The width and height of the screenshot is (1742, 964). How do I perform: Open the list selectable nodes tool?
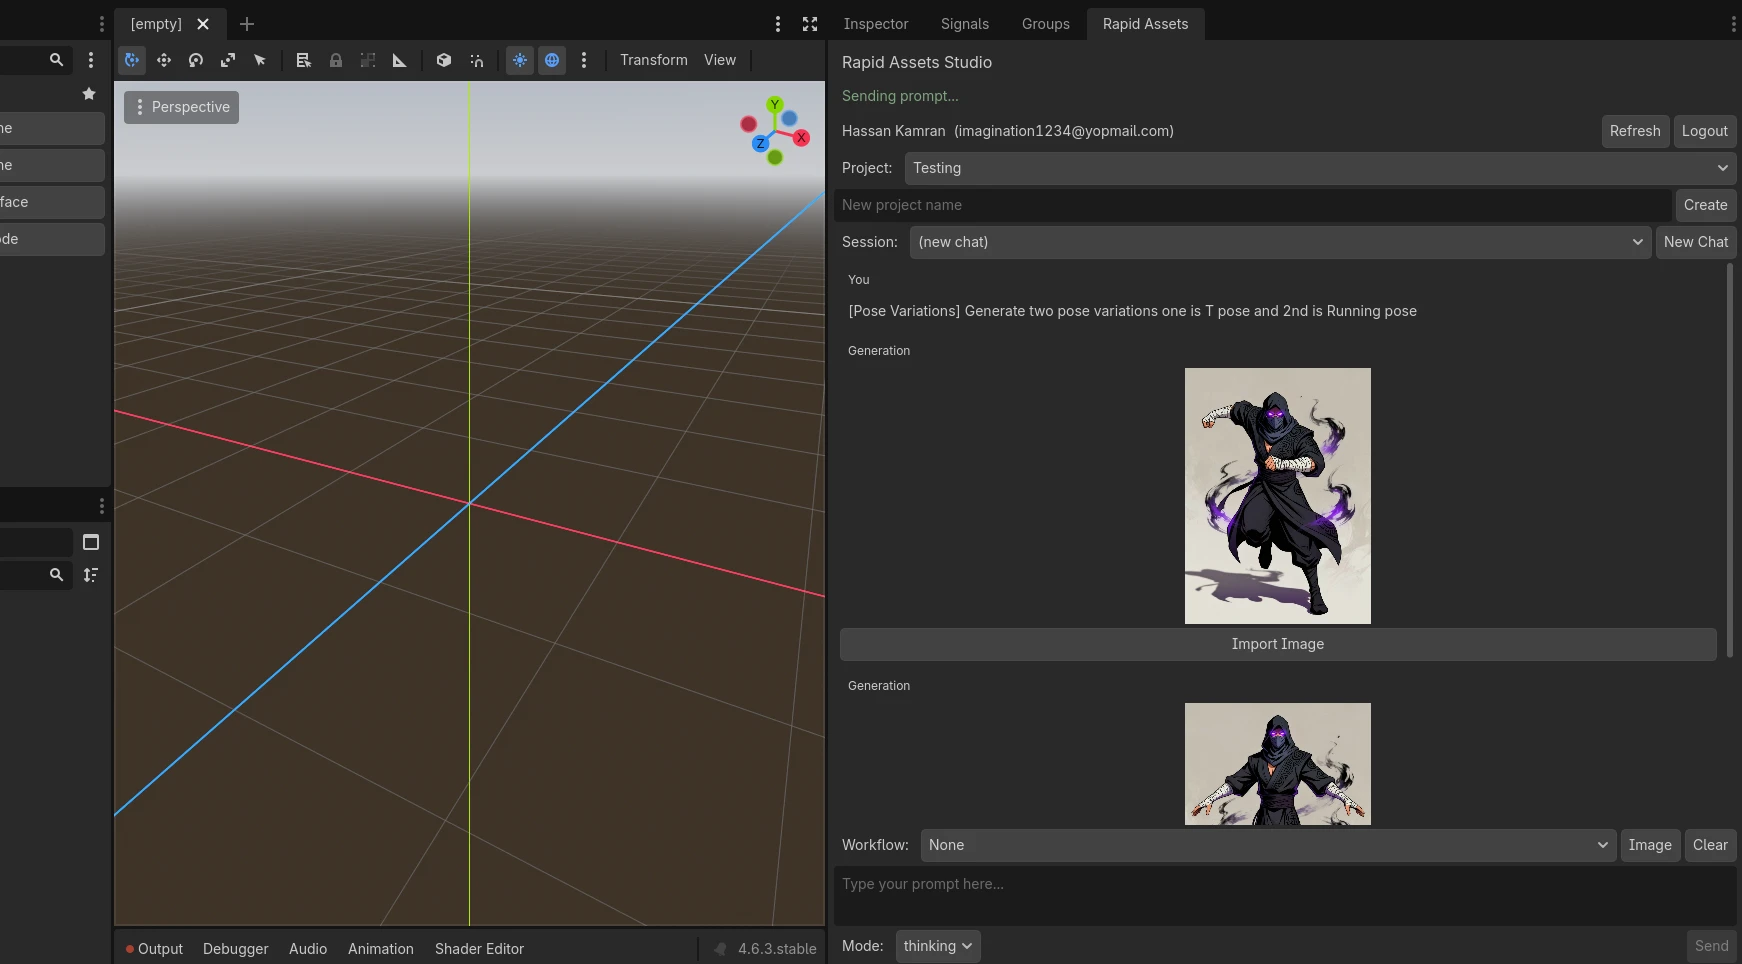pyautogui.click(x=304, y=60)
